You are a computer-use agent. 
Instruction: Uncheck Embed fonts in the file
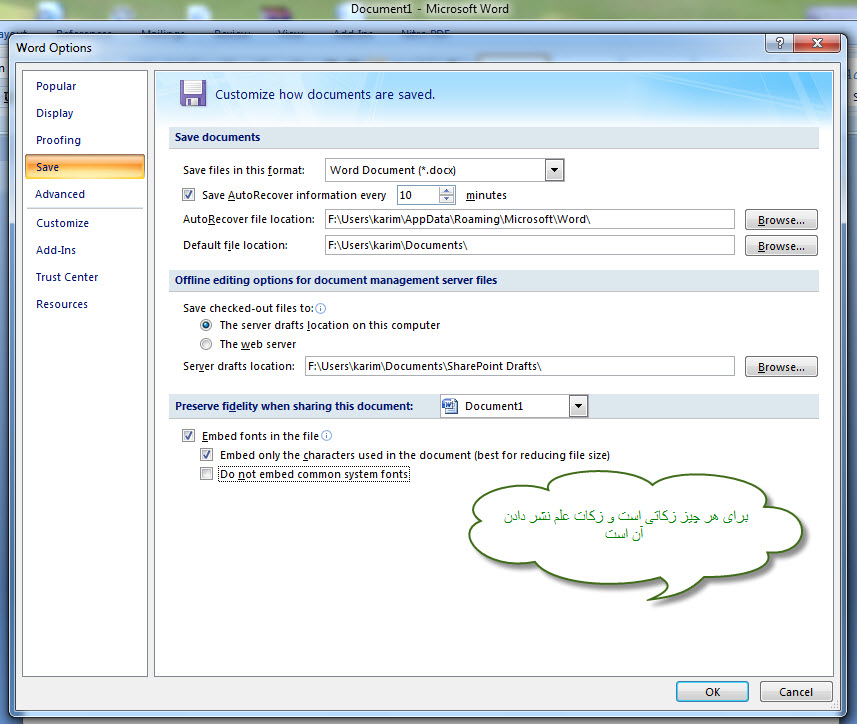click(189, 435)
